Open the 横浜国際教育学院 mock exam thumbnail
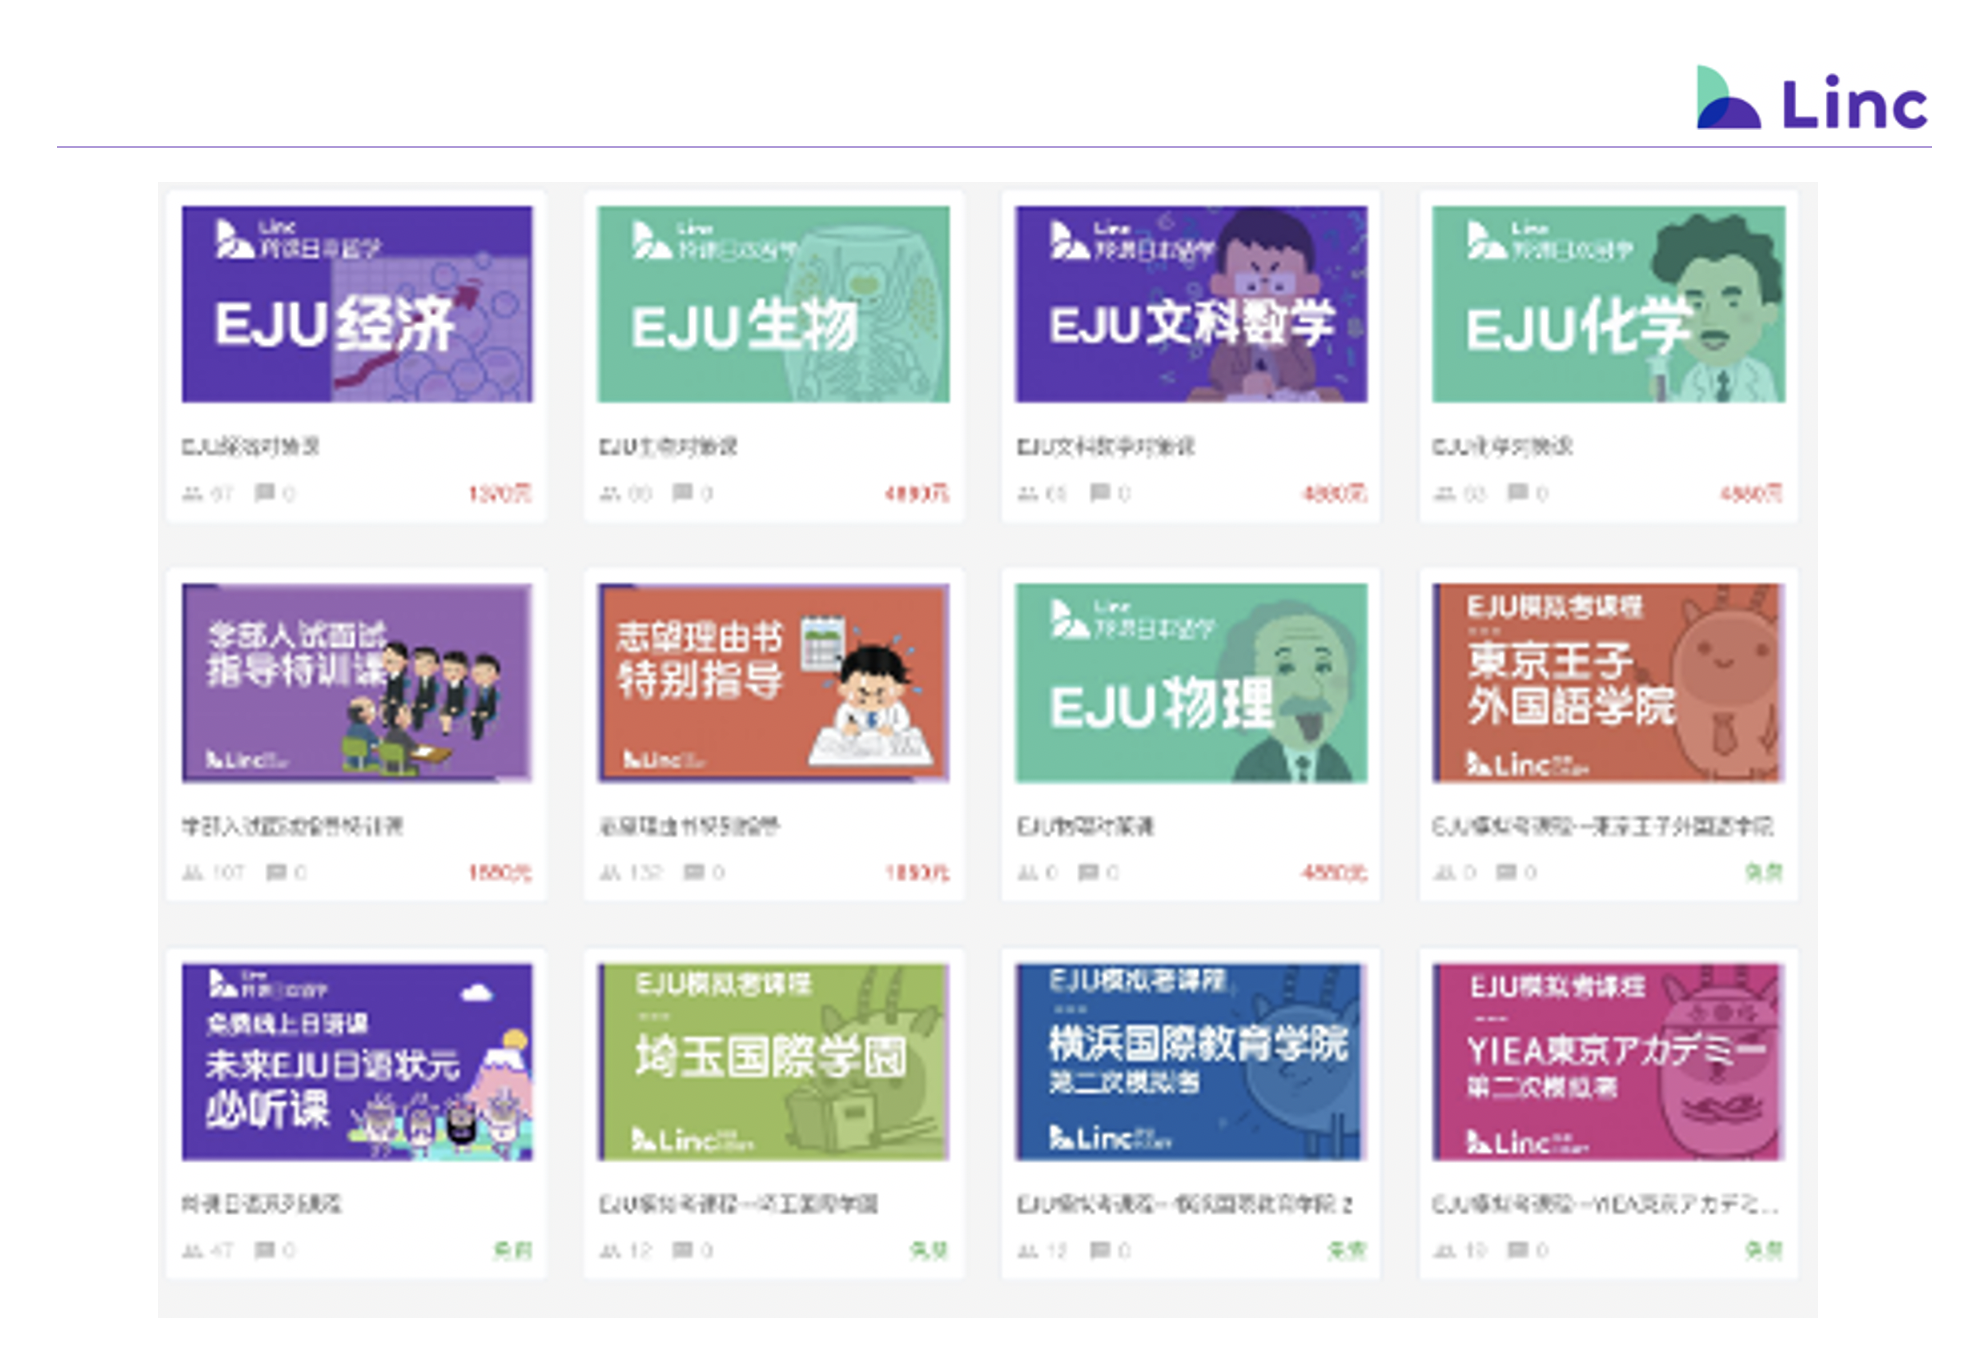The image size is (1982, 1364). tap(1191, 1061)
